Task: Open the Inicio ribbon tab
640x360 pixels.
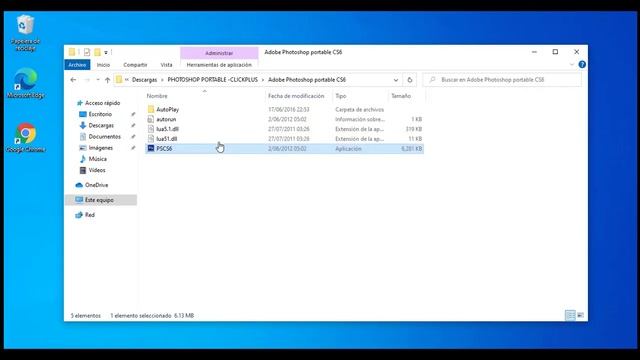Action: coord(103,65)
